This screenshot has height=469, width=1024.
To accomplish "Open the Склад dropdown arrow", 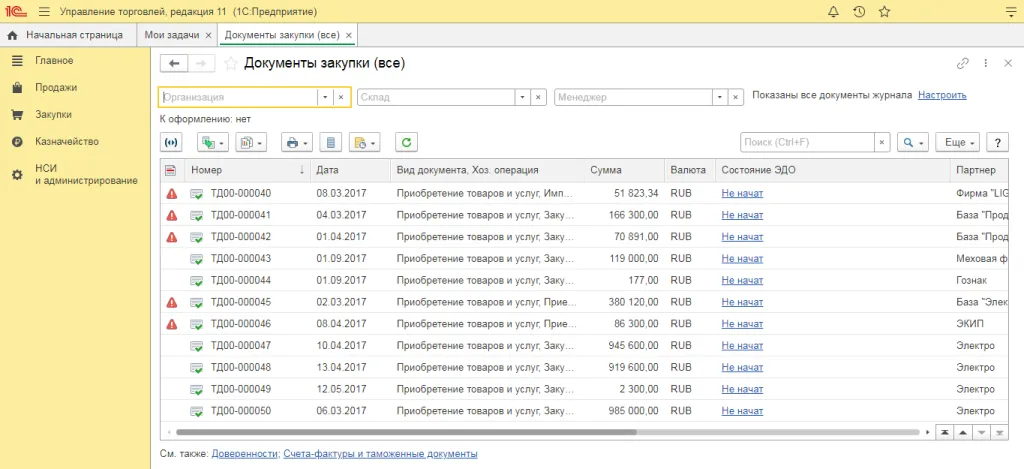I will click(x=521, y=97).
